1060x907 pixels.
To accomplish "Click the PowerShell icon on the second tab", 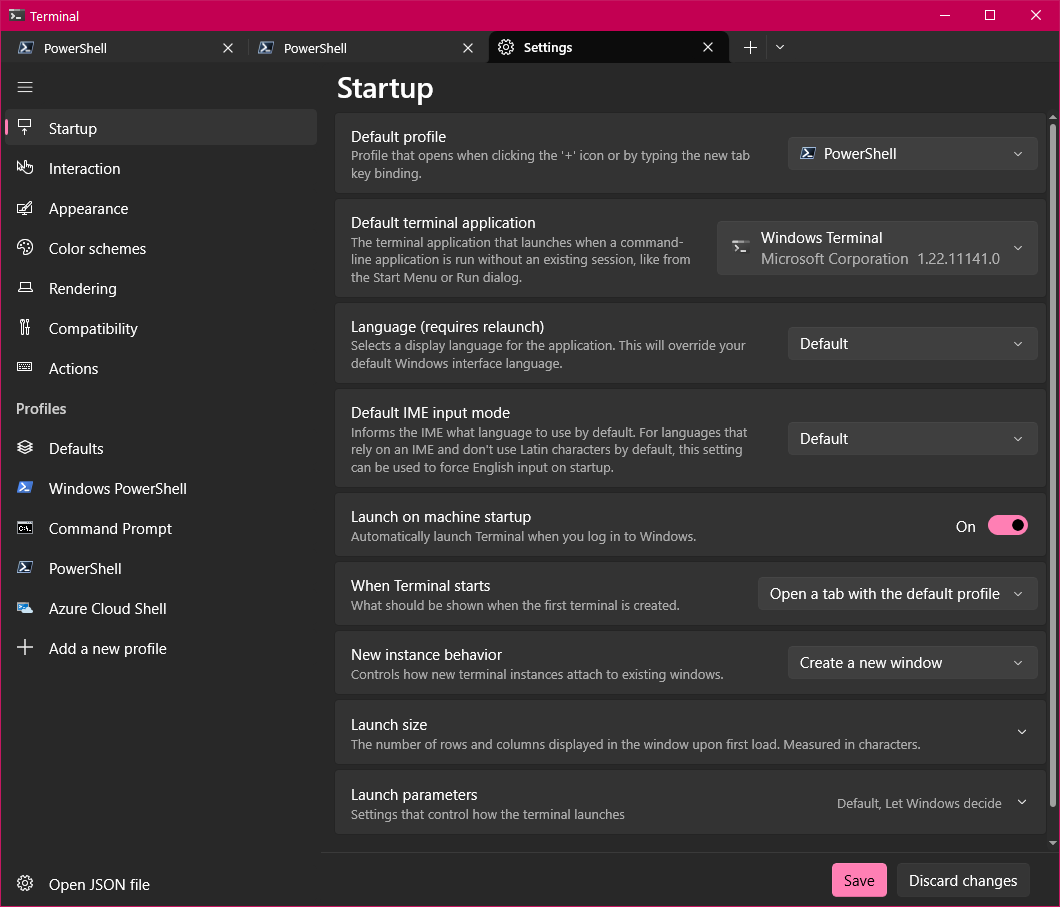I will pyautogui.click(x=266, y=47).
